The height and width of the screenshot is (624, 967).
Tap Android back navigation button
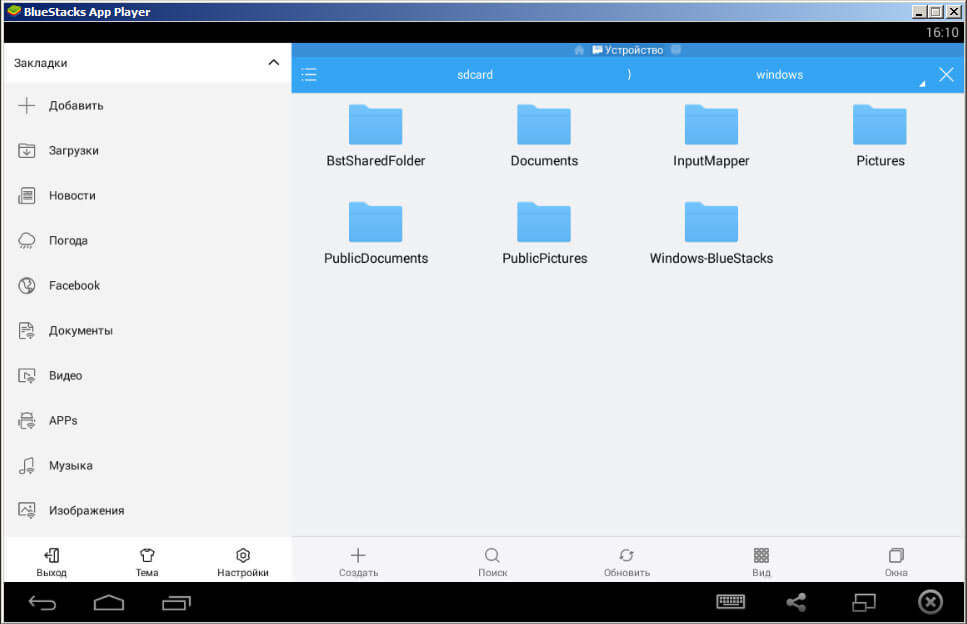[42, 602]
